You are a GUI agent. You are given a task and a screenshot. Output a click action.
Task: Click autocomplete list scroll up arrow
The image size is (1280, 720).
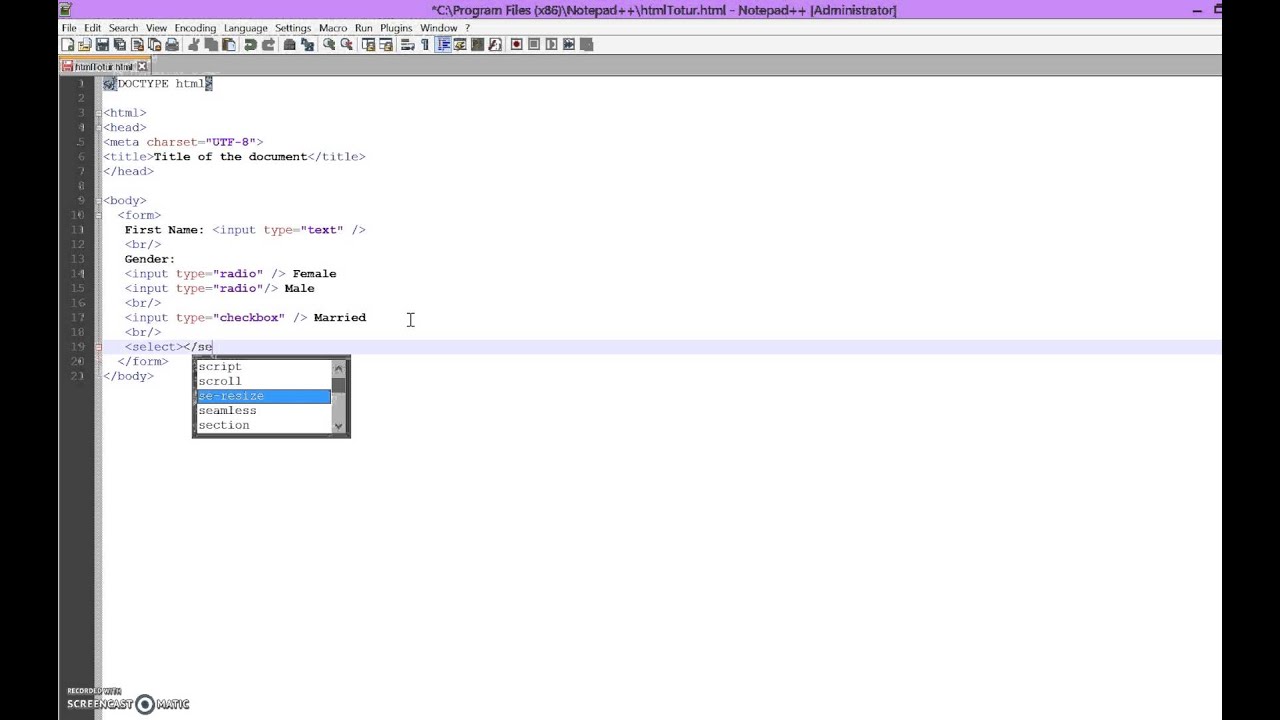click(x=339, y=367)
